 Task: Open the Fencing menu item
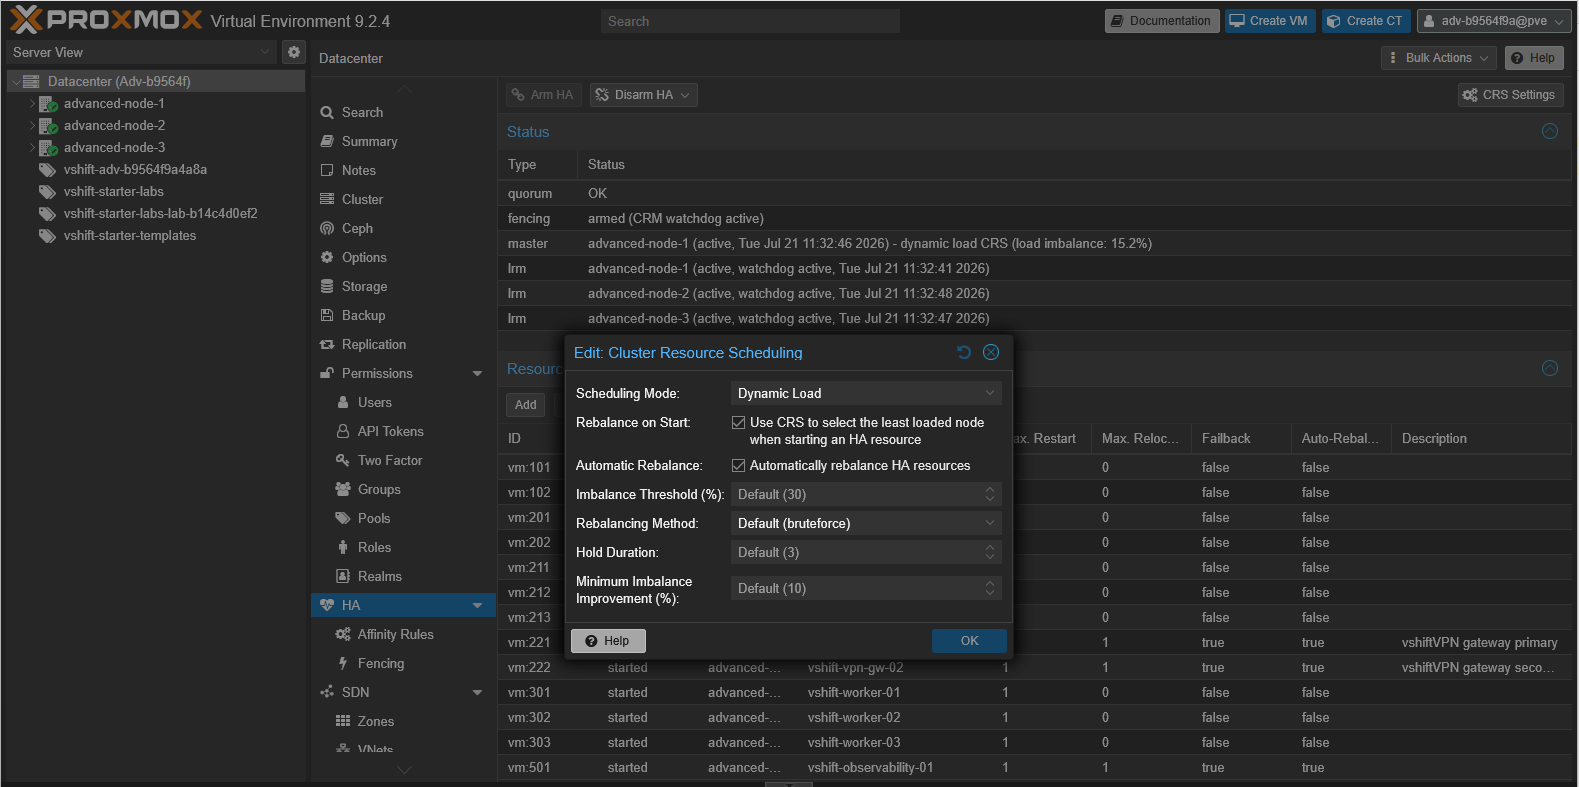(x=404, y=664)
